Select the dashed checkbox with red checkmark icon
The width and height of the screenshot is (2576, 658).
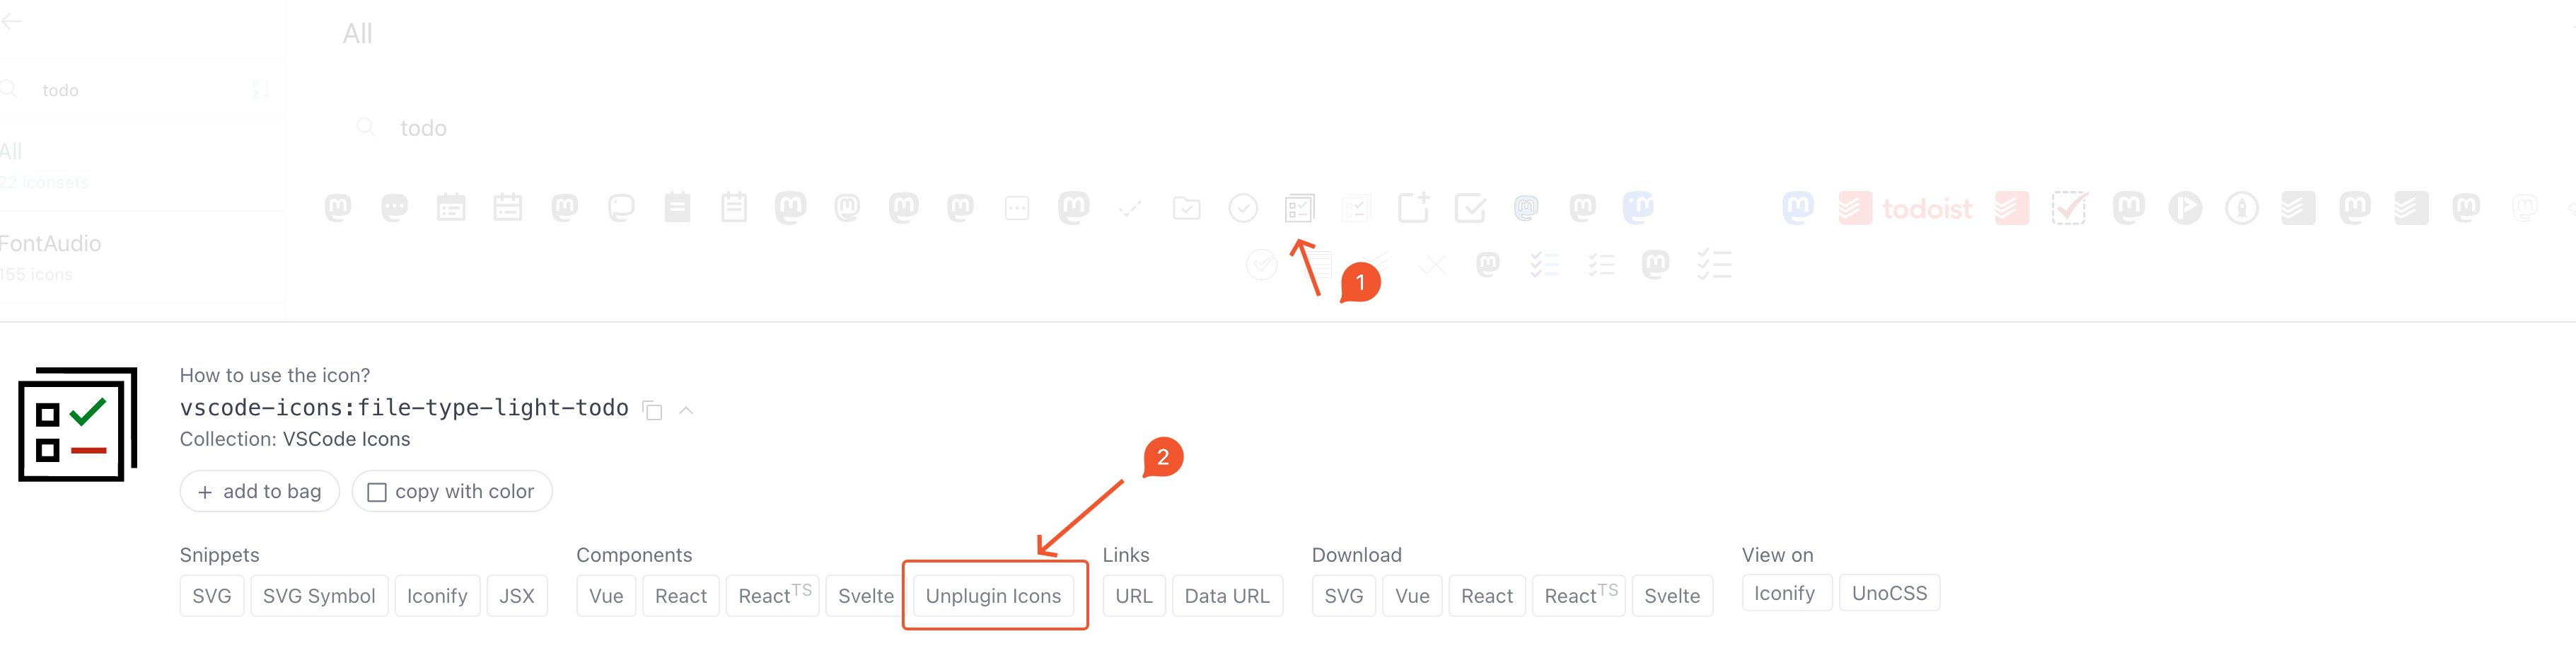[x=2068, y=208]
